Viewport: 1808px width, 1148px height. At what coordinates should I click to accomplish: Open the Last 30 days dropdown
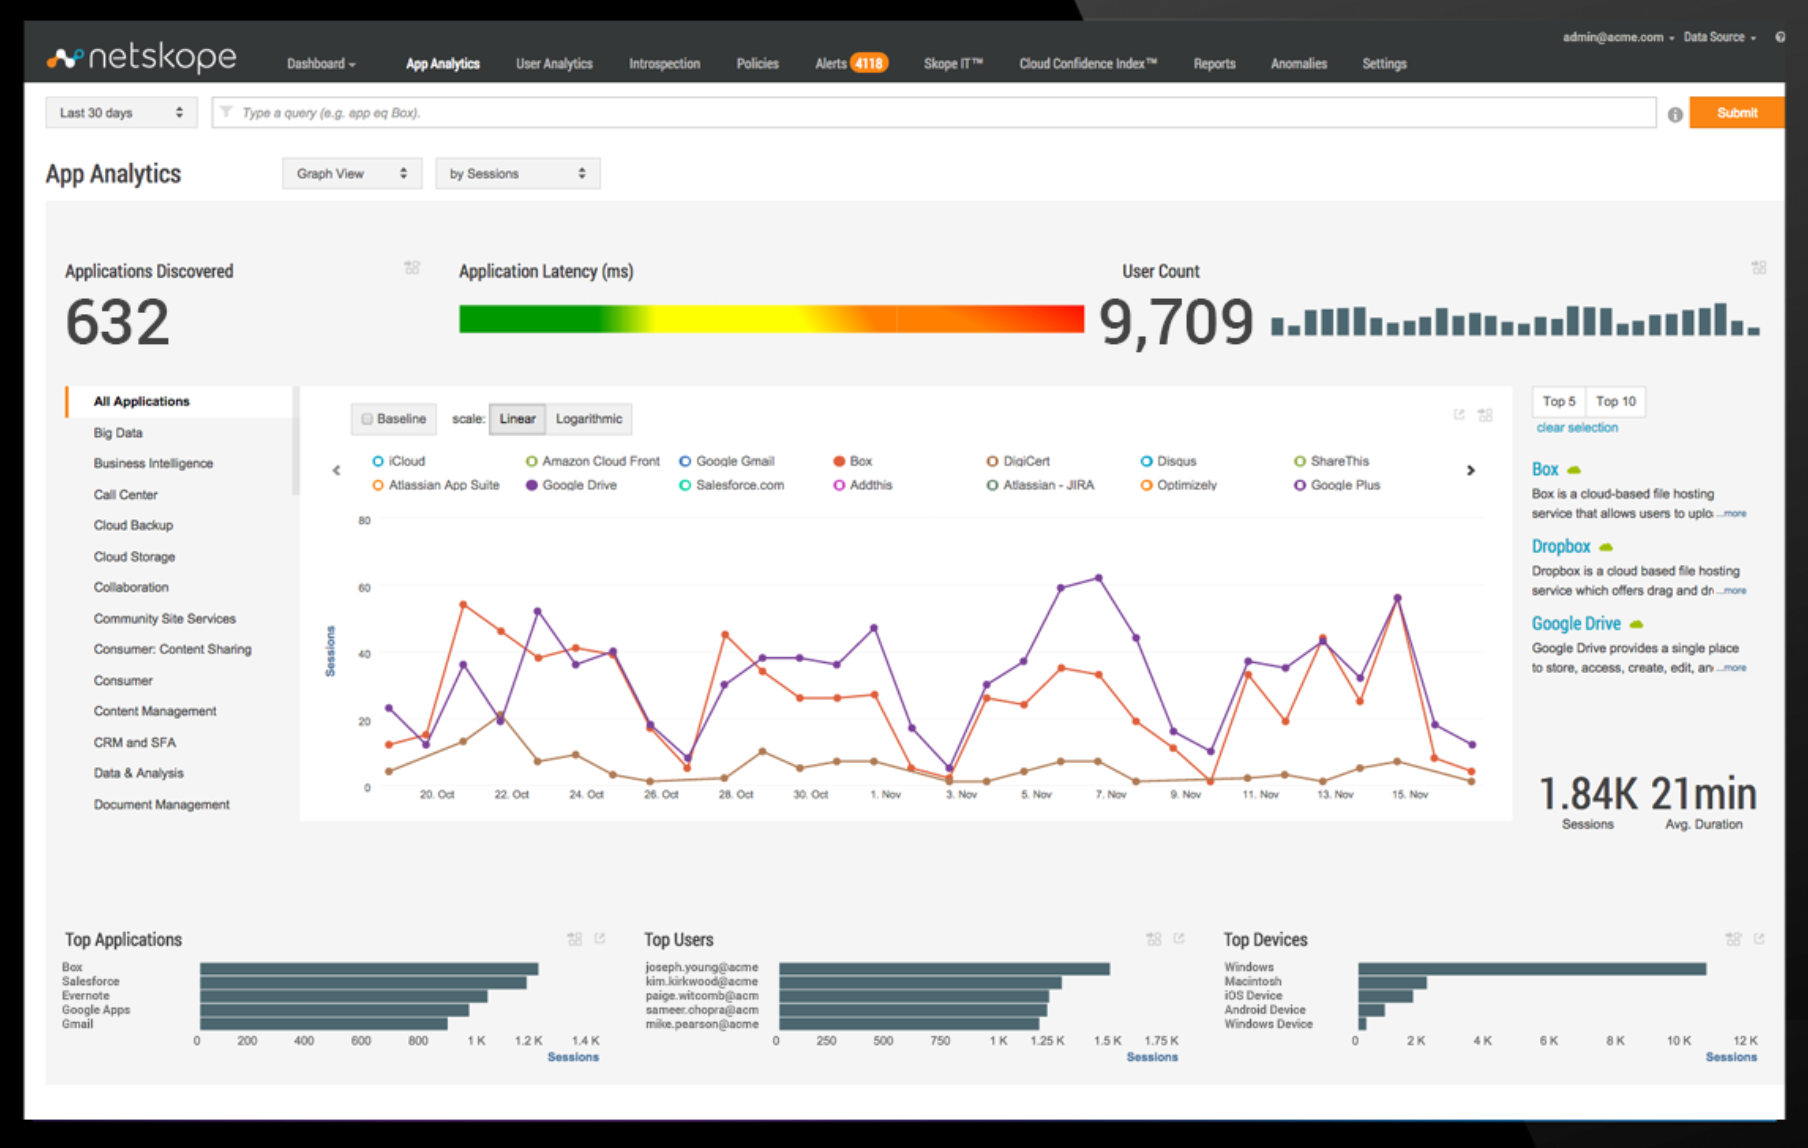[x=121, y=113]
